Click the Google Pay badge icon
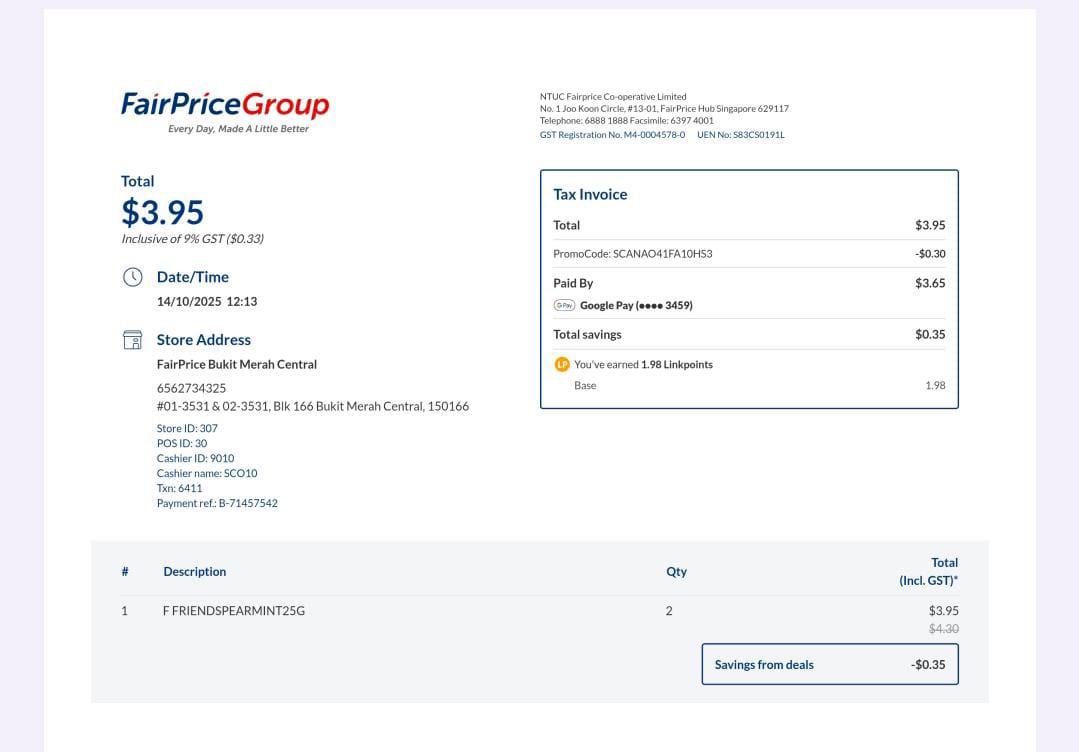 pos(564,305)
